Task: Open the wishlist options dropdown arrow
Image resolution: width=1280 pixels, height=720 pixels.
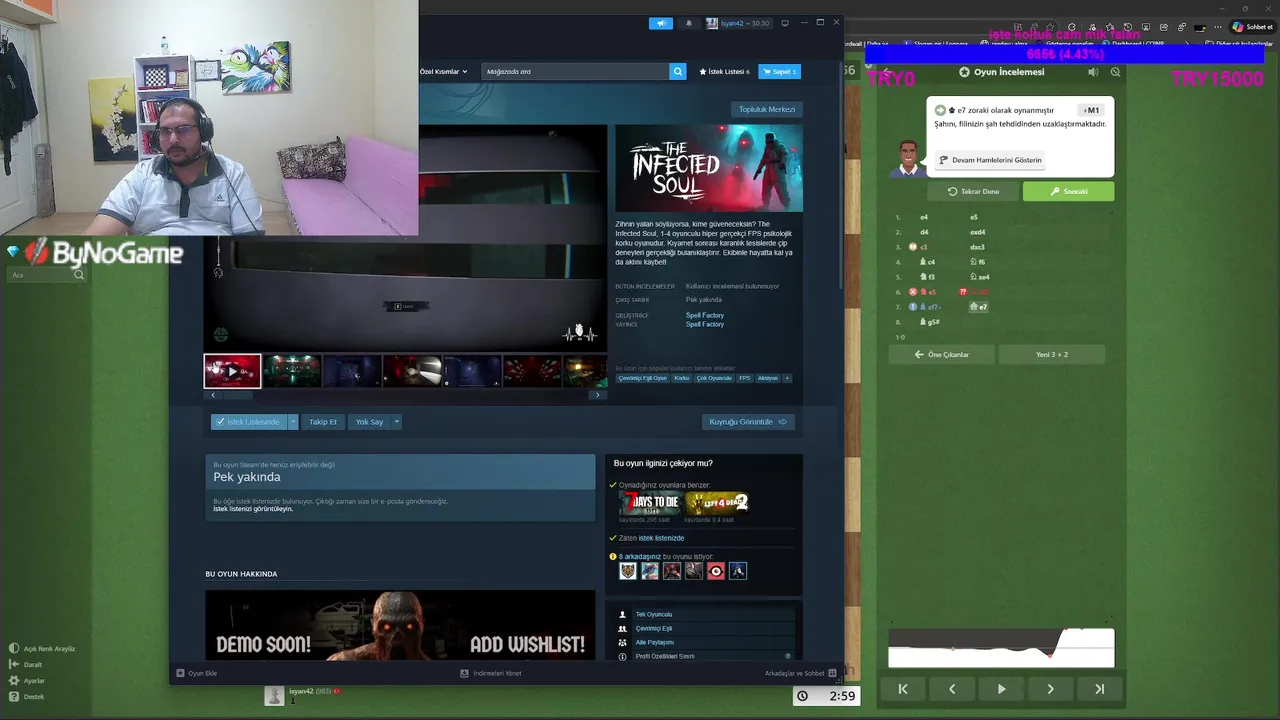Action: point(293,422)
